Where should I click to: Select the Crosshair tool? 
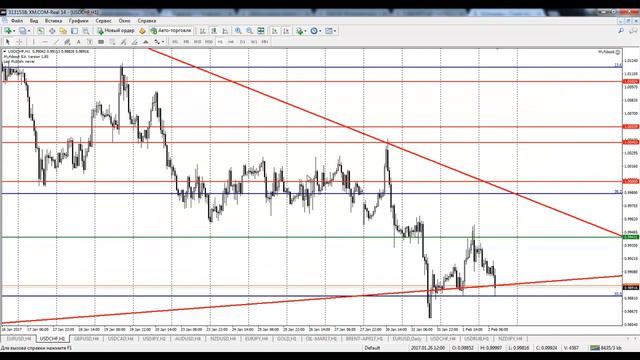(x=19, y=42)
